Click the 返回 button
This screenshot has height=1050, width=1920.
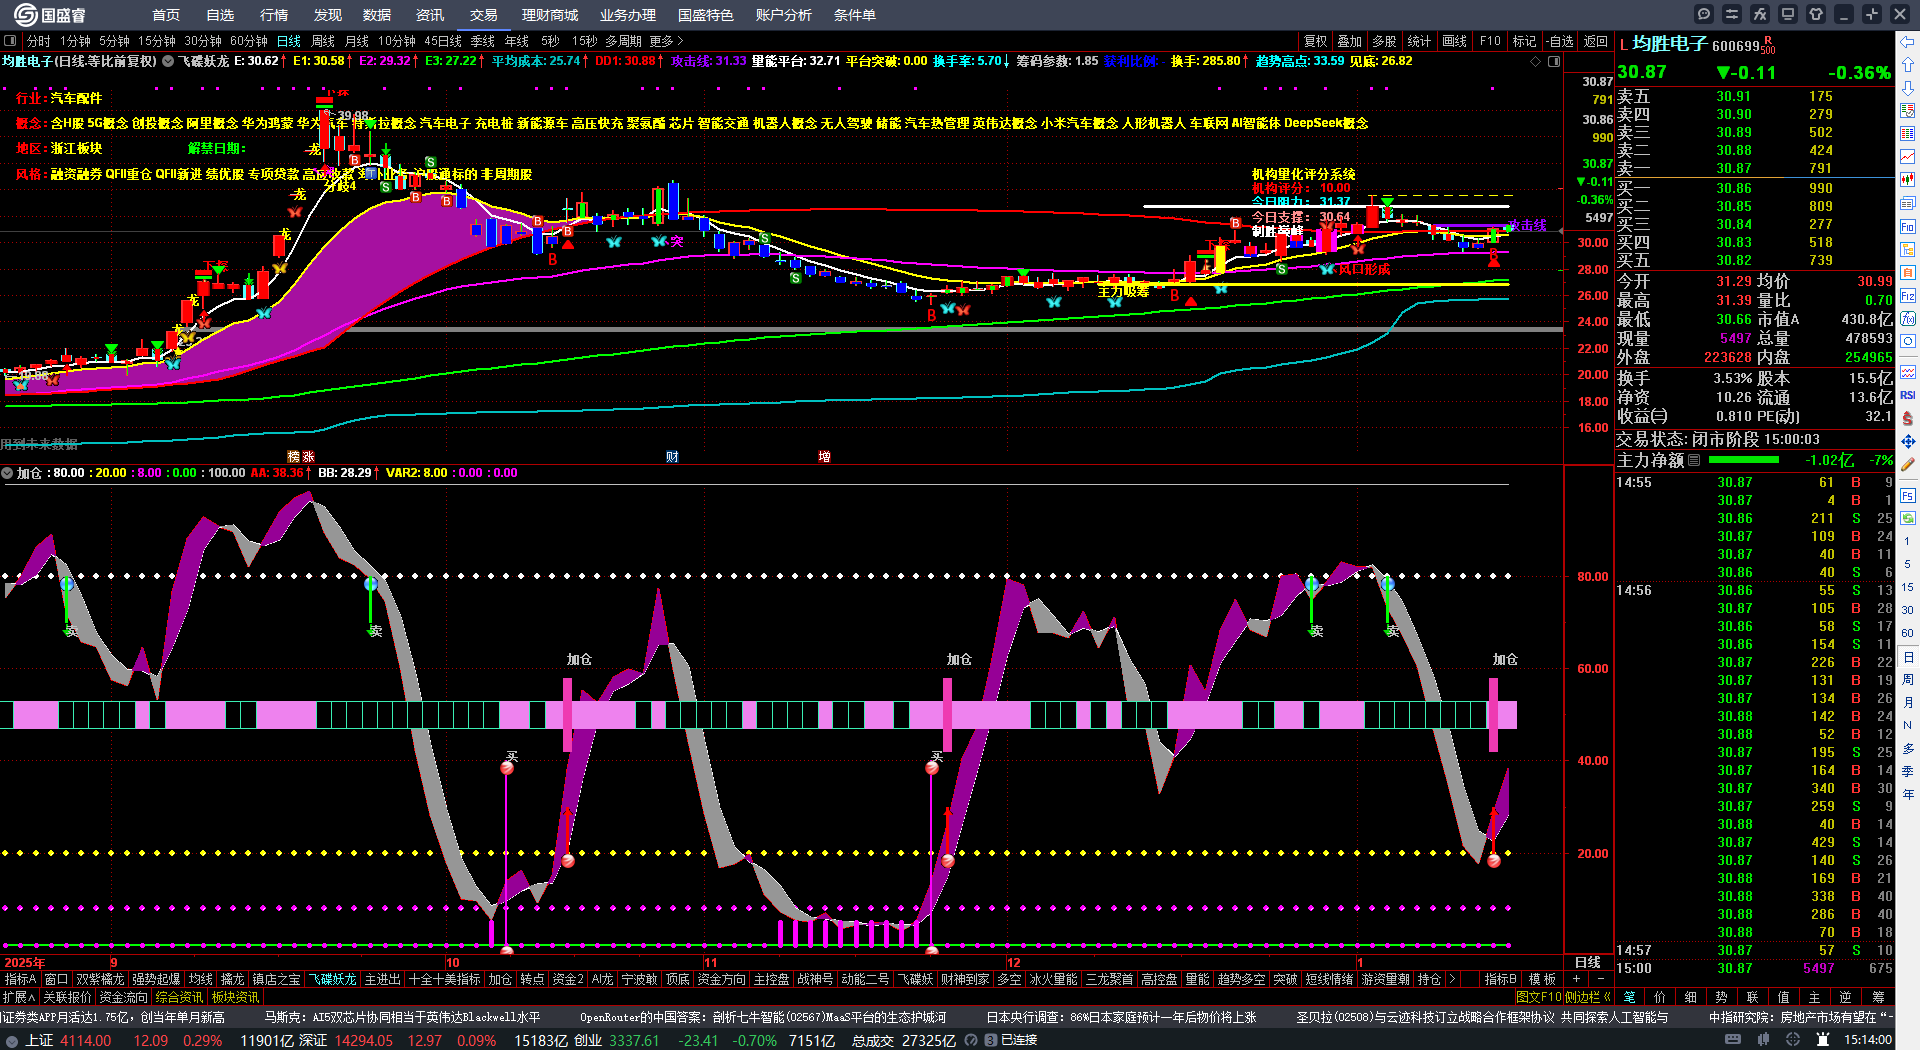click(x=1596, y=41)
